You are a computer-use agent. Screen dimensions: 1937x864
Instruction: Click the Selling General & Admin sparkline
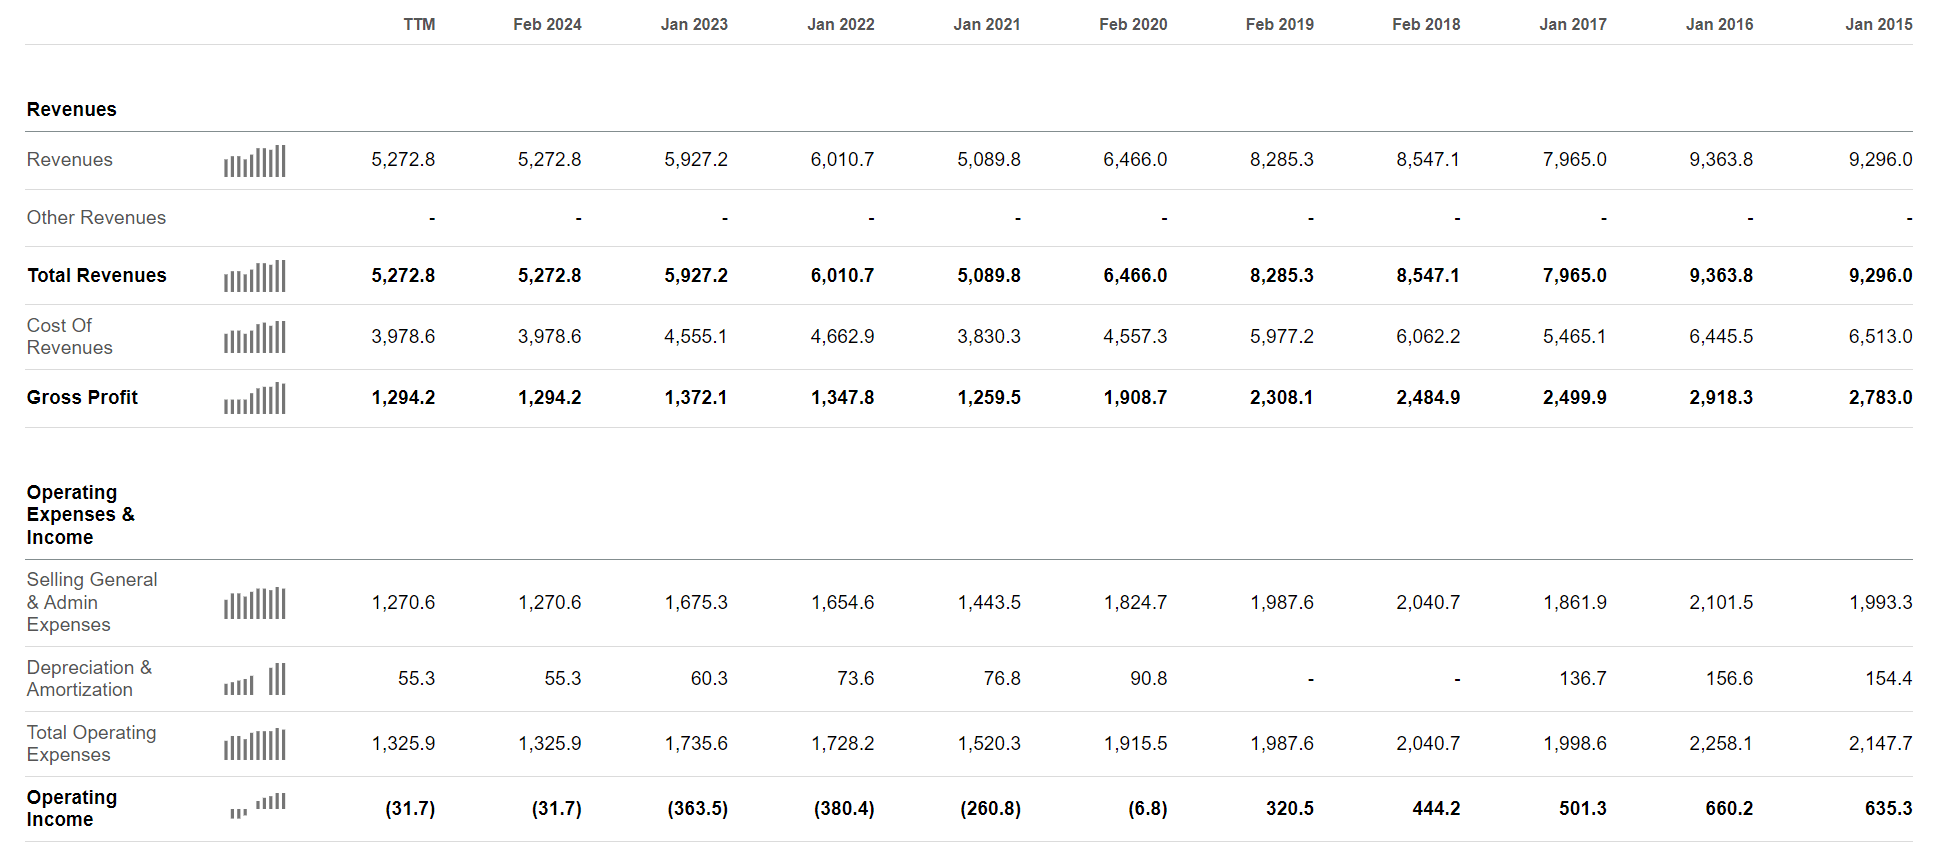point(255,604)
